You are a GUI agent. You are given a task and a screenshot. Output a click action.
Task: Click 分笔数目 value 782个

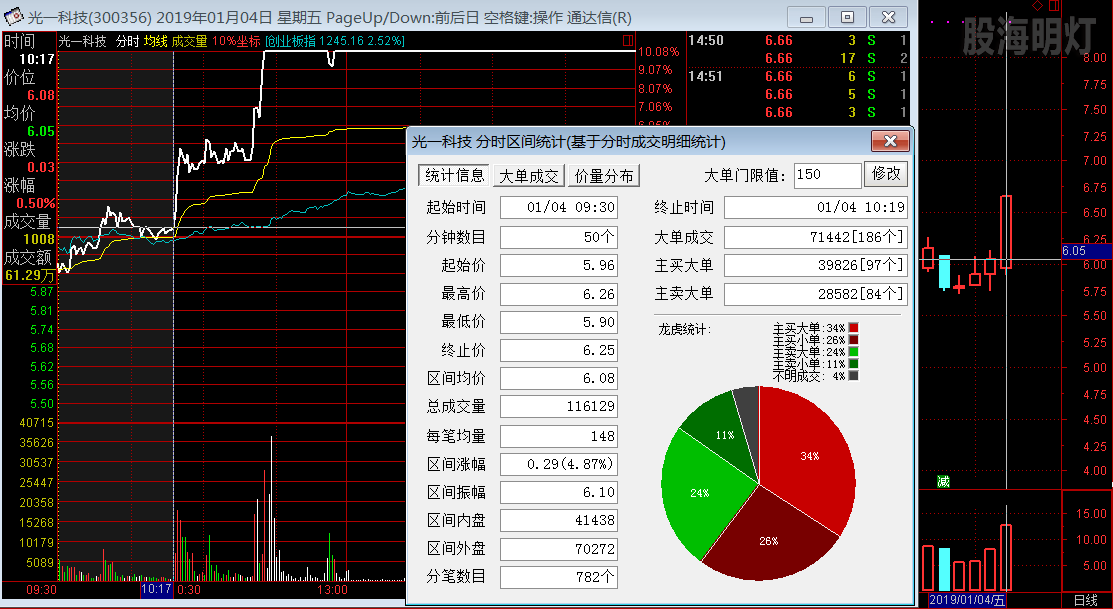click(x=559, y=577)
